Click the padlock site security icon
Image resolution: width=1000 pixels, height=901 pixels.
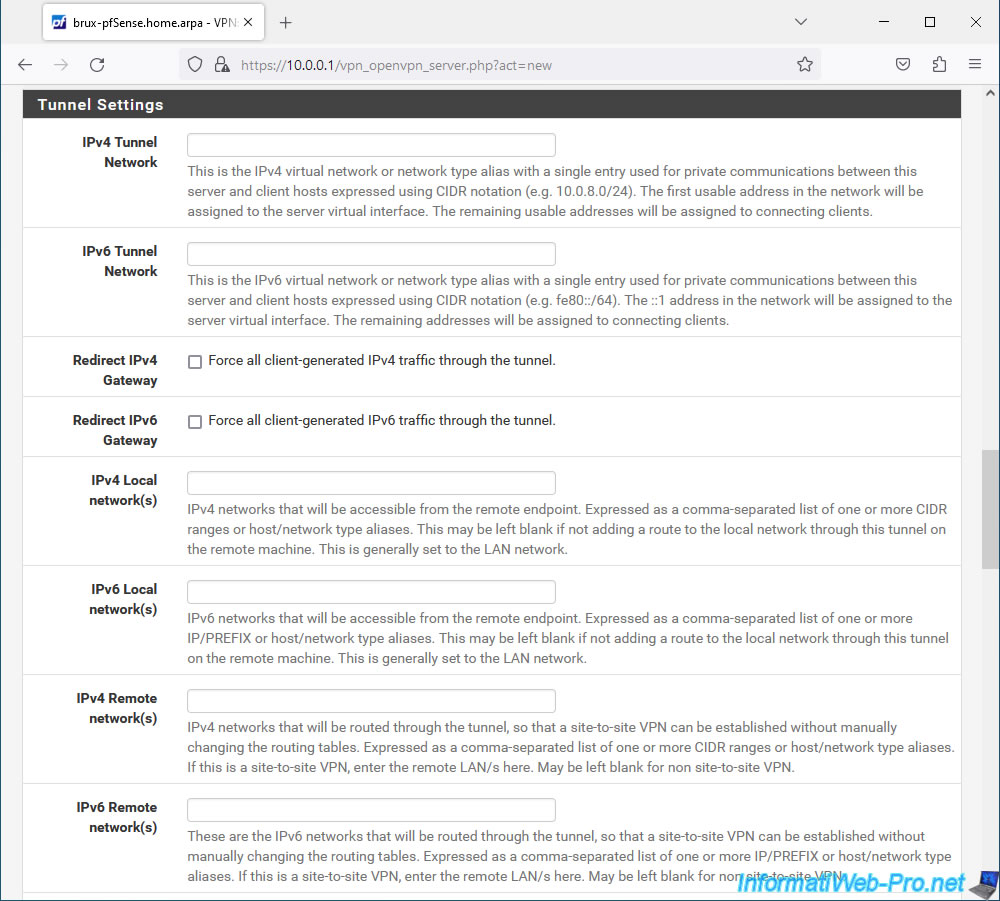pyautogui.click(x=221, y=64)
